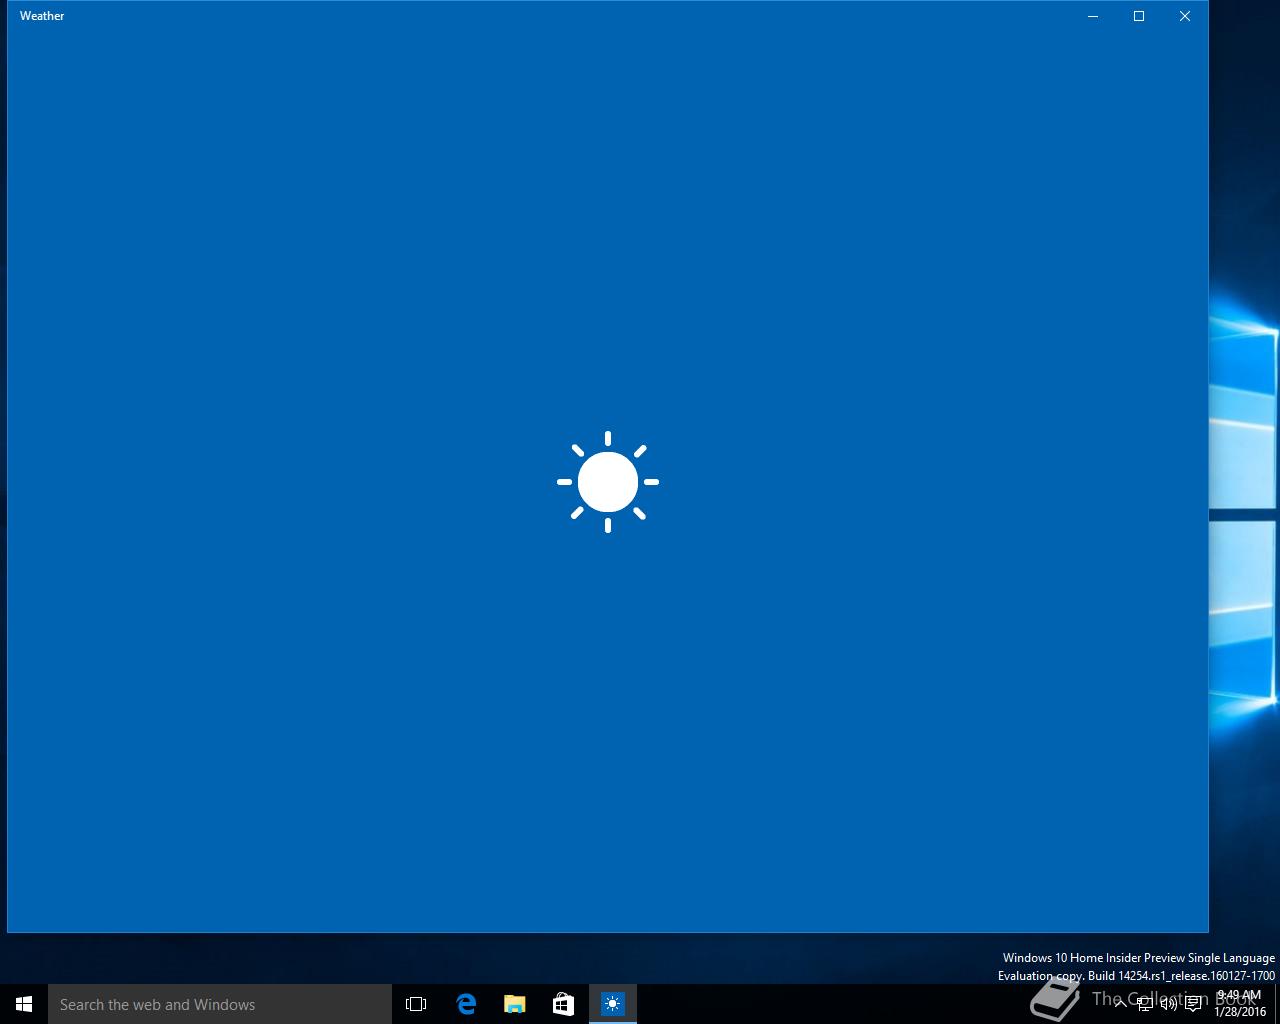This screenshot has width=1280, height=1024.
Task: Show hidden system tray icons
Action: click(1120, 1004)
